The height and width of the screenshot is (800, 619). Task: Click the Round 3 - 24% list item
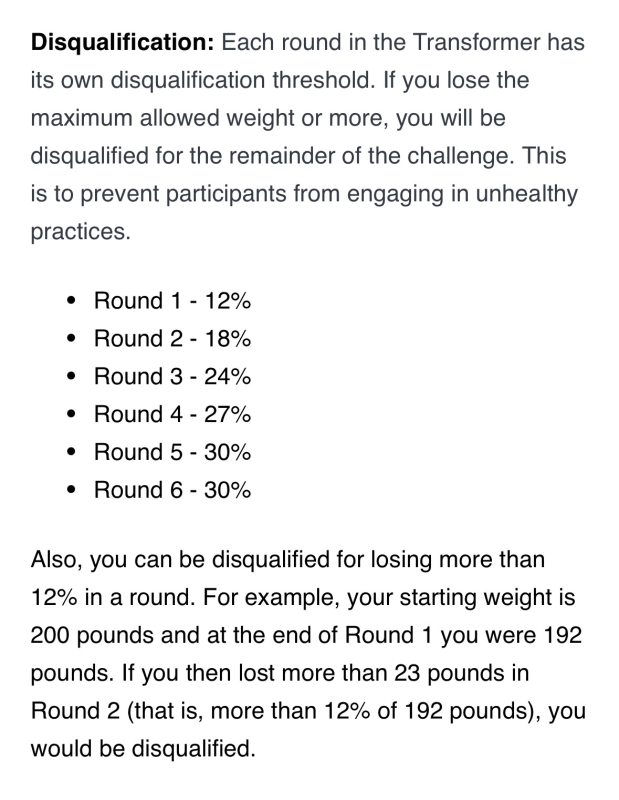click(171, 377)
